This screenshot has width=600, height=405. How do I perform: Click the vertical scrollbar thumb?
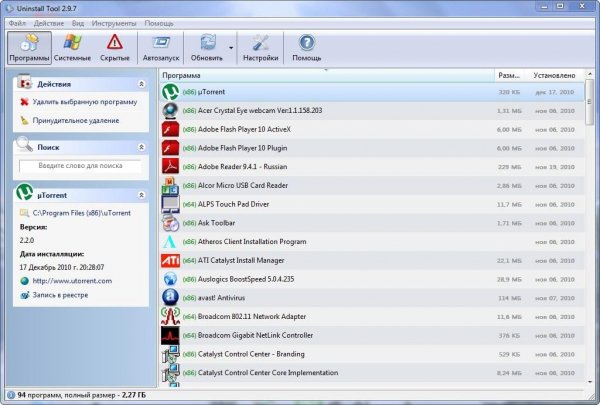pos(590,101)
